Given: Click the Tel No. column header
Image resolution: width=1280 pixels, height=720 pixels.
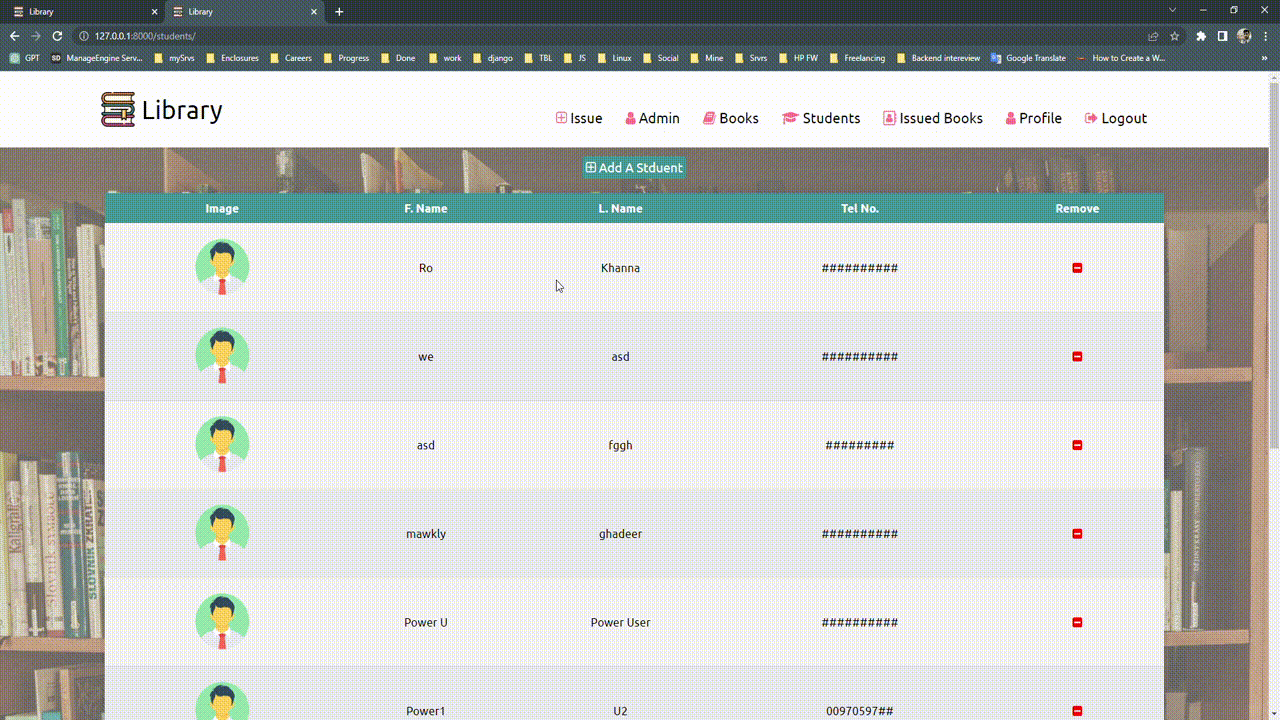Looking at the screenshot, I should [x=860, y=209].
